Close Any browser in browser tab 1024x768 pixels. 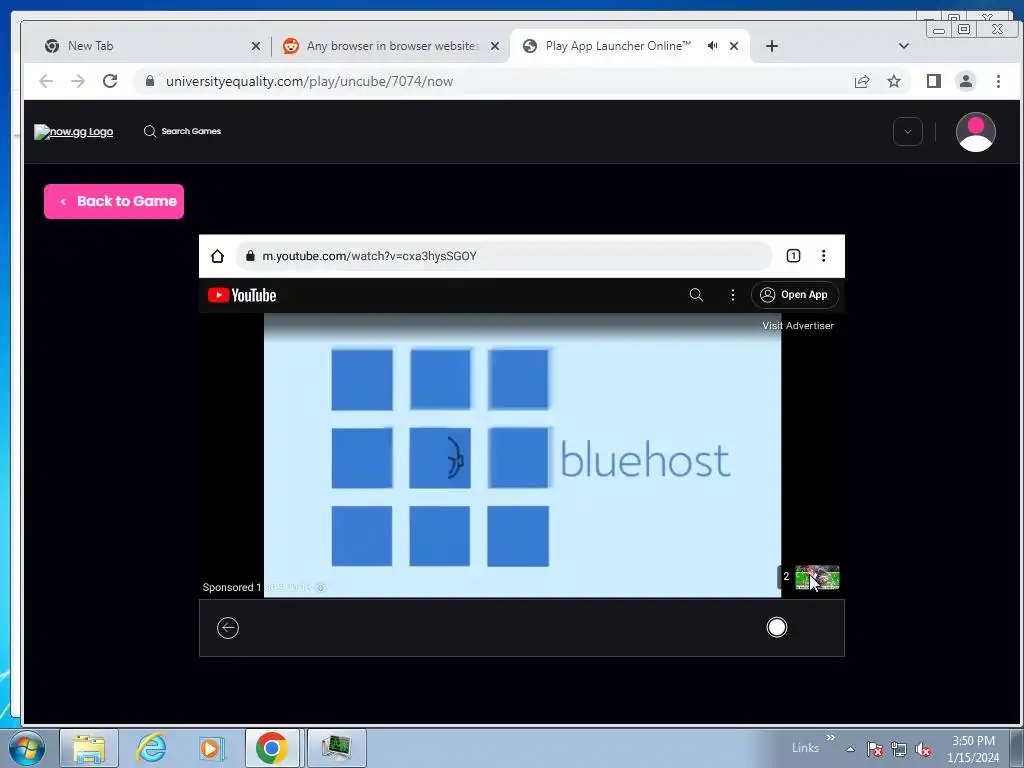(x=494, y=46)
